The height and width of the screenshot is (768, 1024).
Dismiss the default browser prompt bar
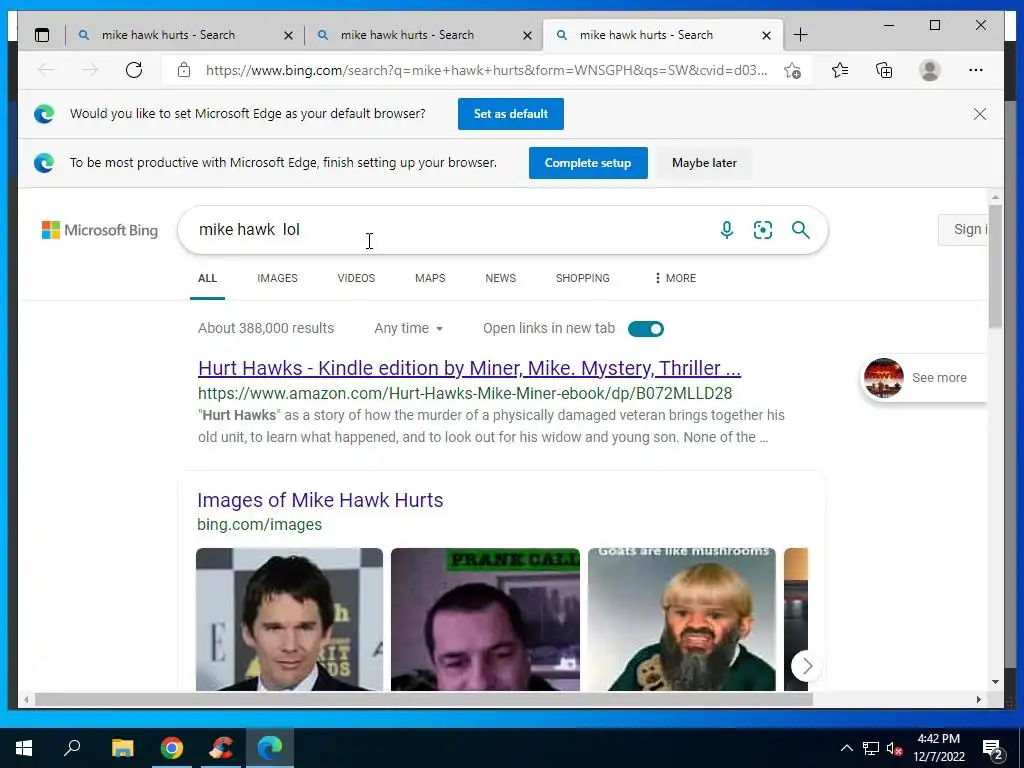coord(980,114)
